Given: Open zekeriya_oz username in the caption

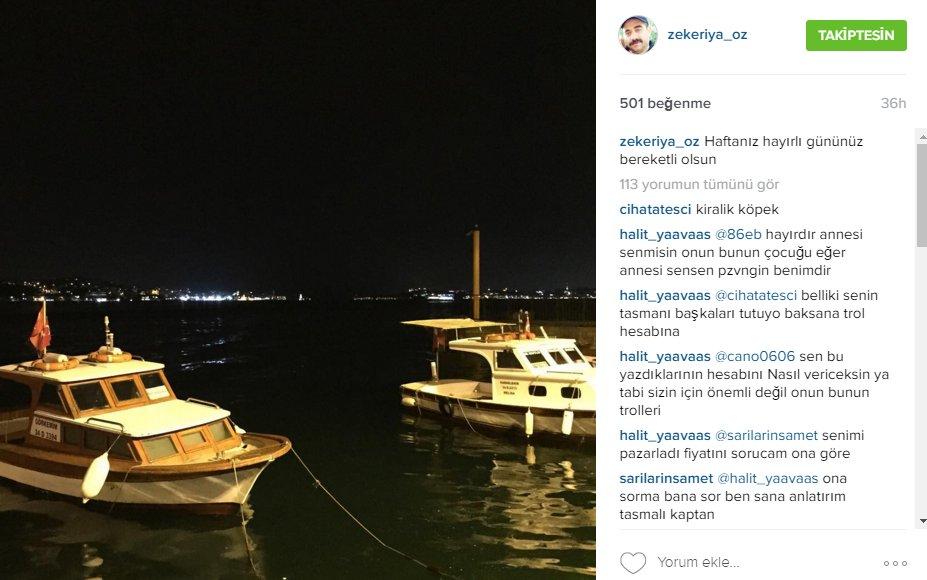Looking at the screenshot, I should [x=659, y=142].
